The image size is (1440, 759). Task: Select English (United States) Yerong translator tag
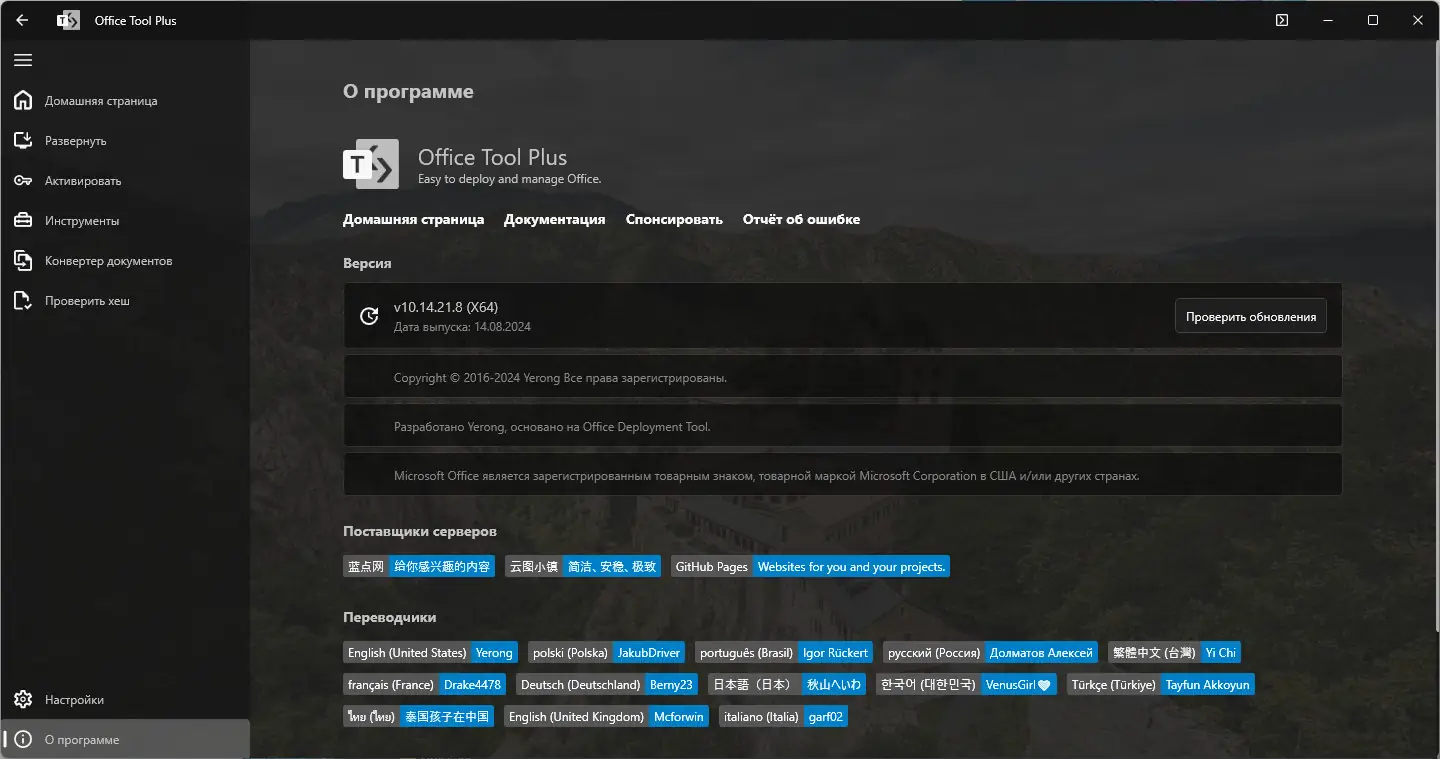430,652
